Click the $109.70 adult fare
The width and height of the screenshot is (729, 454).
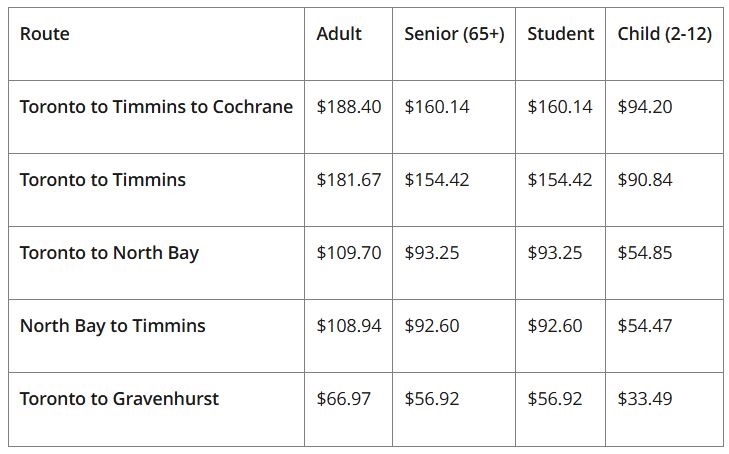pyautogui.click(x=348, y=253)
